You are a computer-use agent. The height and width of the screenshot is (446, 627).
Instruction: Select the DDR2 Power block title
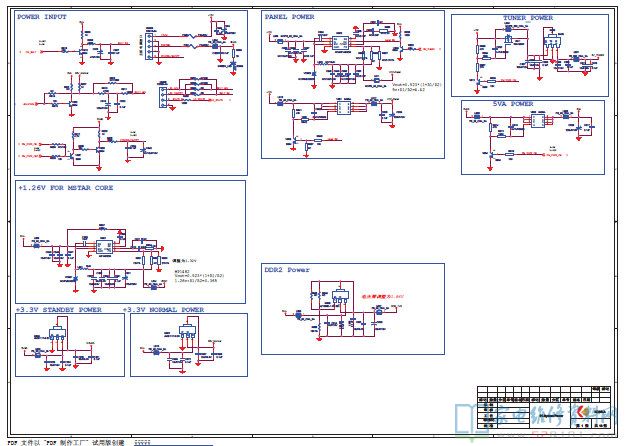pyautogui.click(x=287, y=270)
